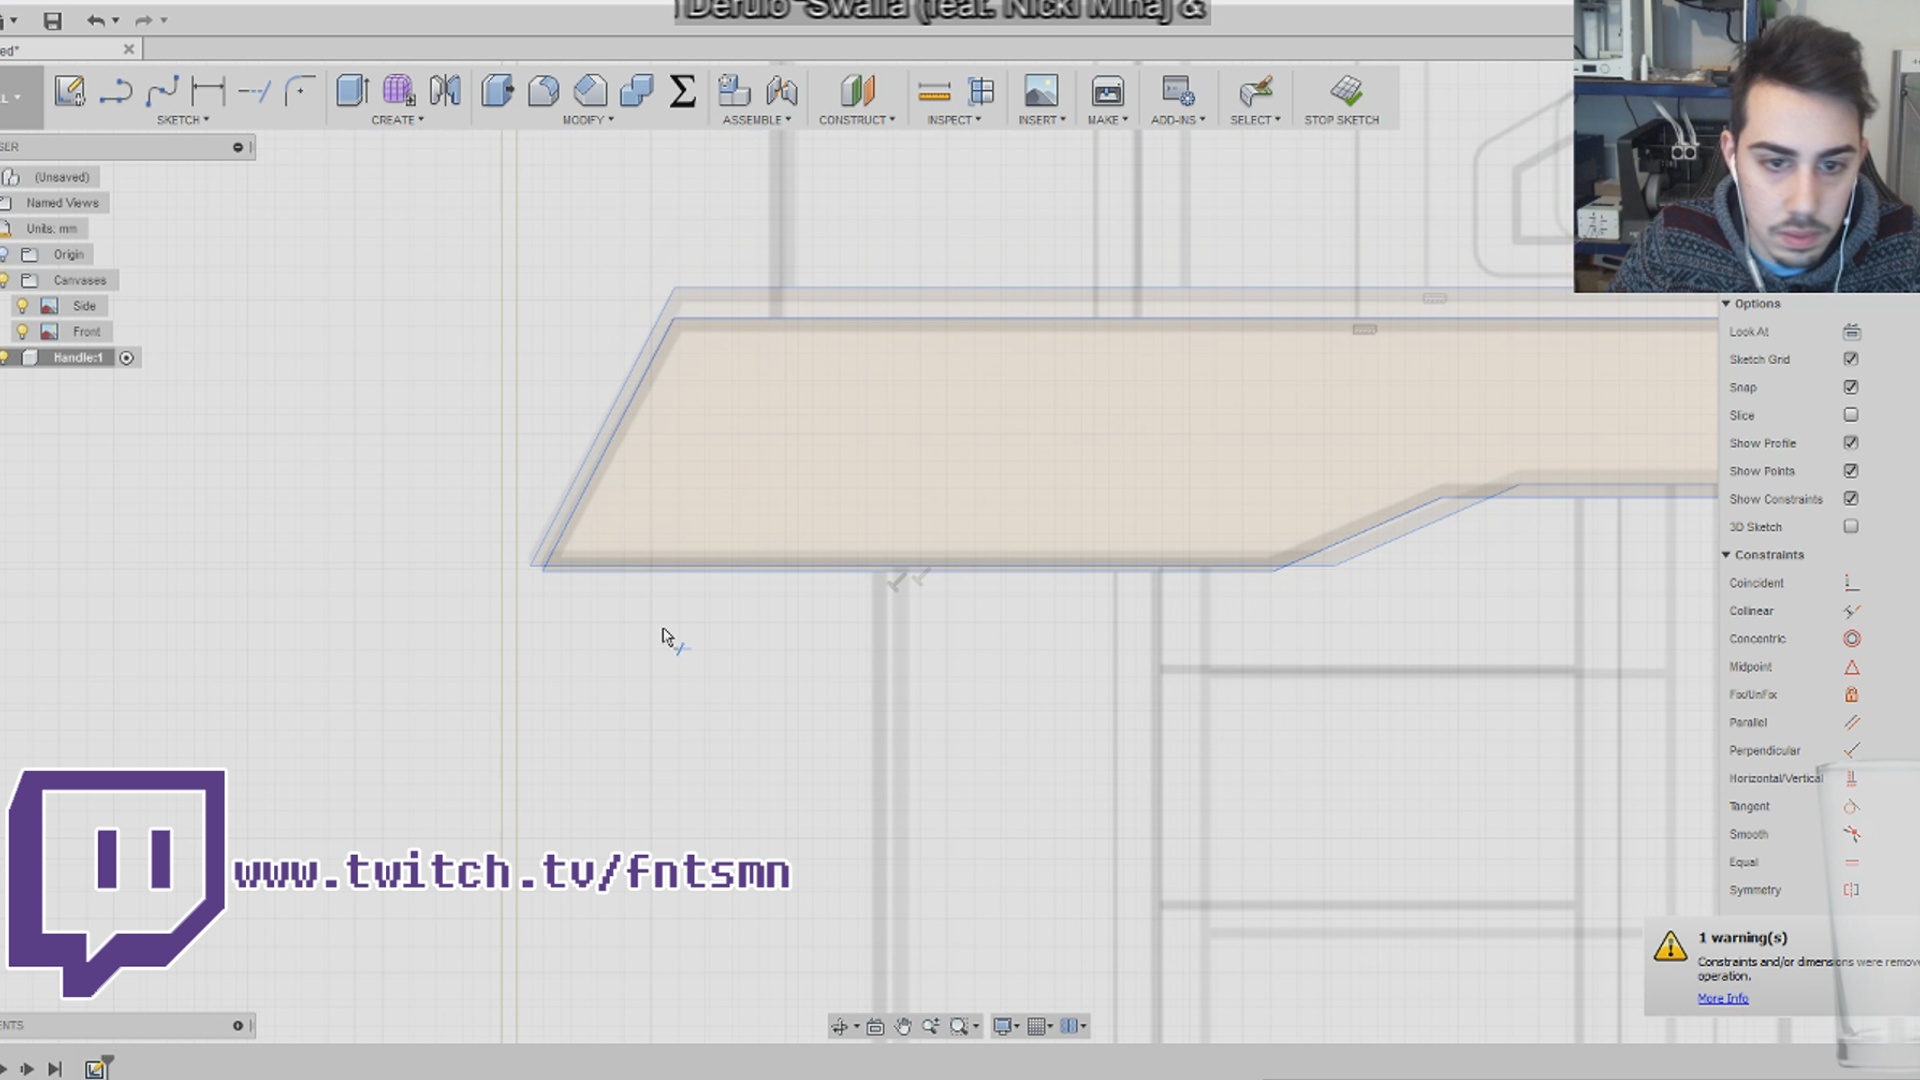Toggle visibility bulb of Side canvas

click(22, 306)
